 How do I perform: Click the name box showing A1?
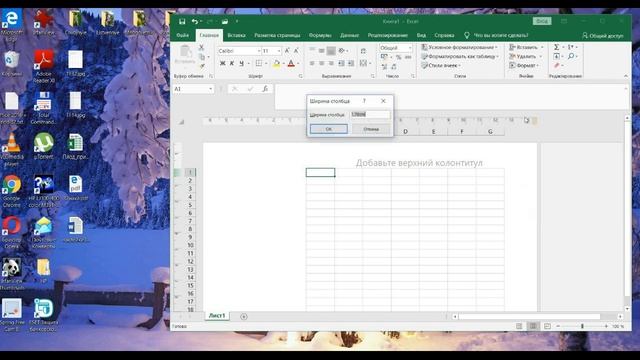193,89
